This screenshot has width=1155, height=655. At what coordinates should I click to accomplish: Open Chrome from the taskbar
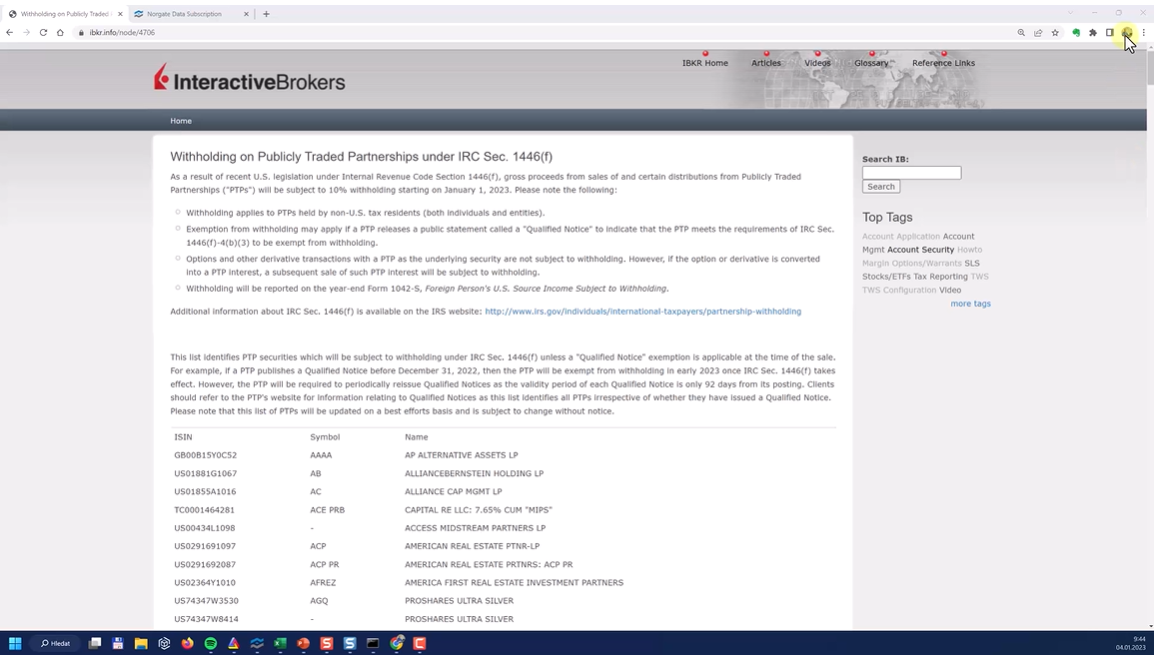[x=397, y=643]
